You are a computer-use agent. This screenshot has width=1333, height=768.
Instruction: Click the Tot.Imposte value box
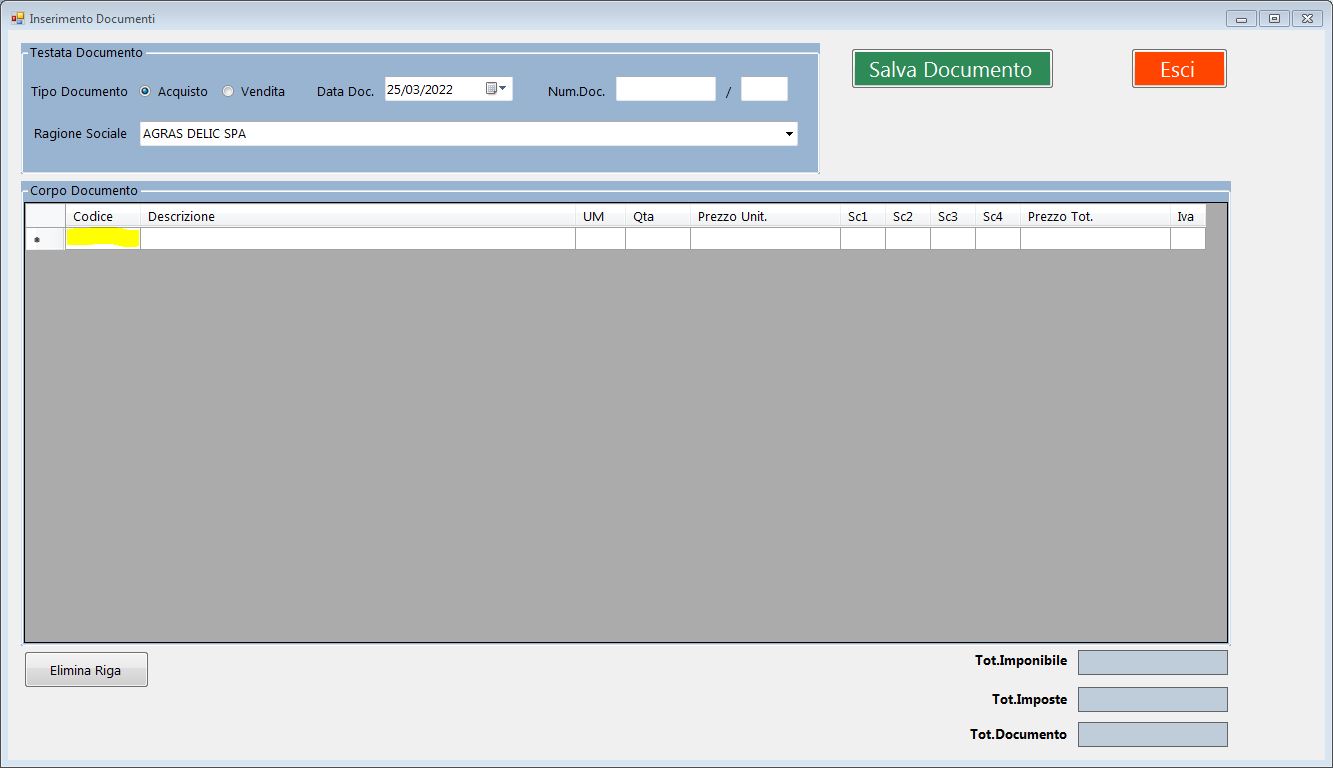[x=1152, y=699]
